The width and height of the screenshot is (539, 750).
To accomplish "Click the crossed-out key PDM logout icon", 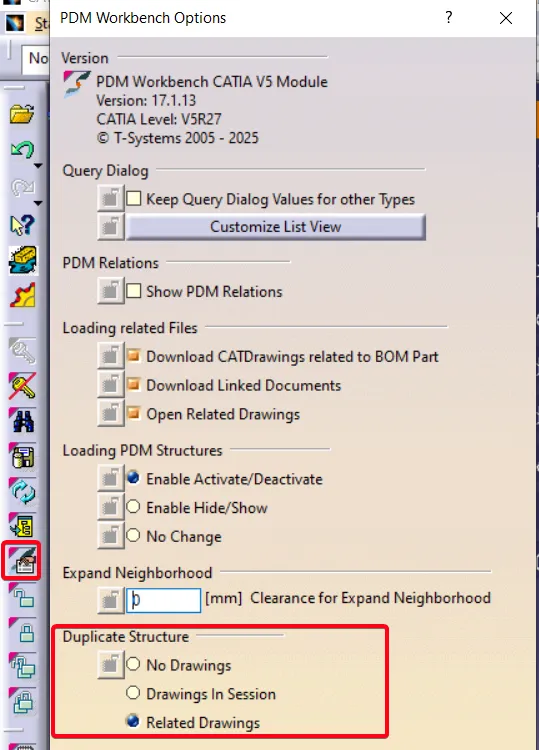I will tap(22, 386).
